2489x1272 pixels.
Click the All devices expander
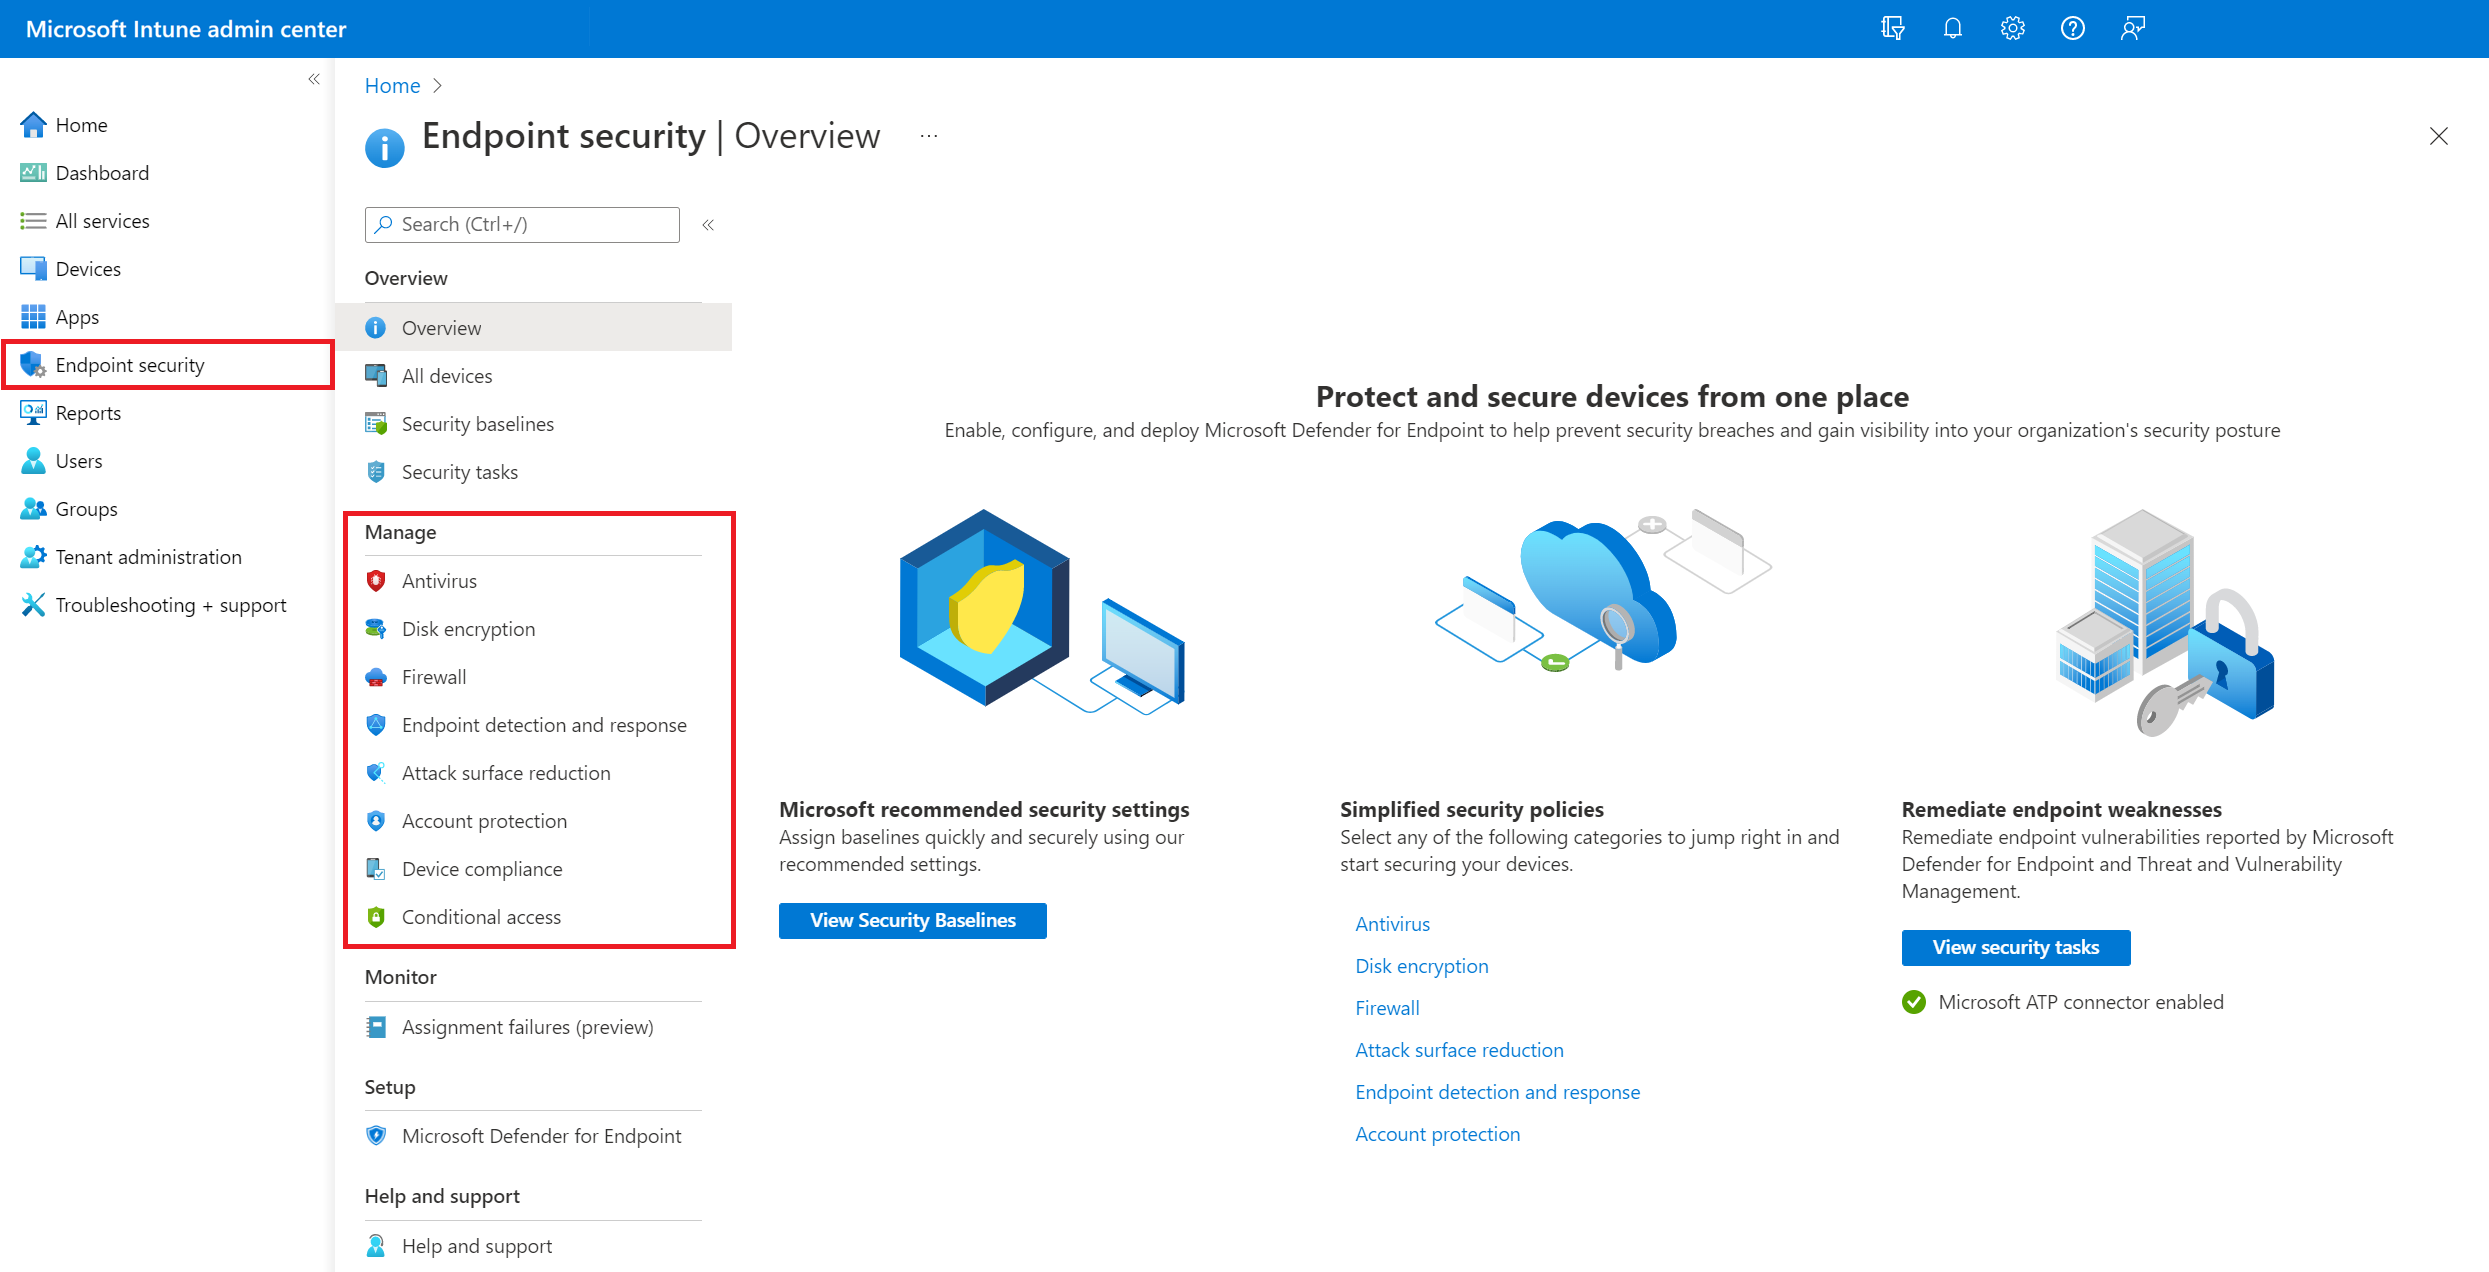(448, 376)
